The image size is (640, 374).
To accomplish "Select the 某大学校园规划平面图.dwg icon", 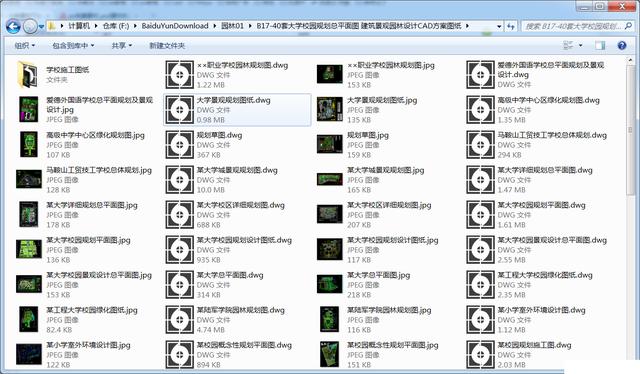I will [480, 215].
